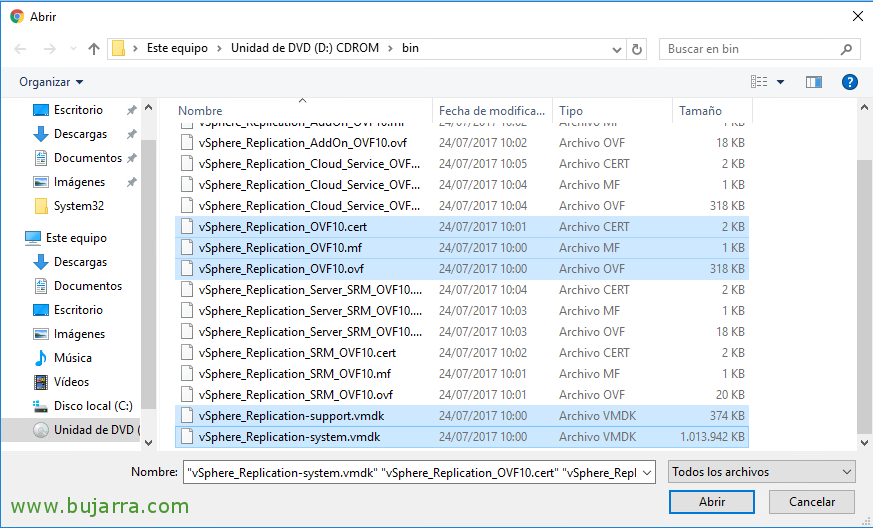This screenshot has height=528, width=873.
Task: Select the Cloud_Service Archivo CERT row
Action: click(x=462, y=164)
